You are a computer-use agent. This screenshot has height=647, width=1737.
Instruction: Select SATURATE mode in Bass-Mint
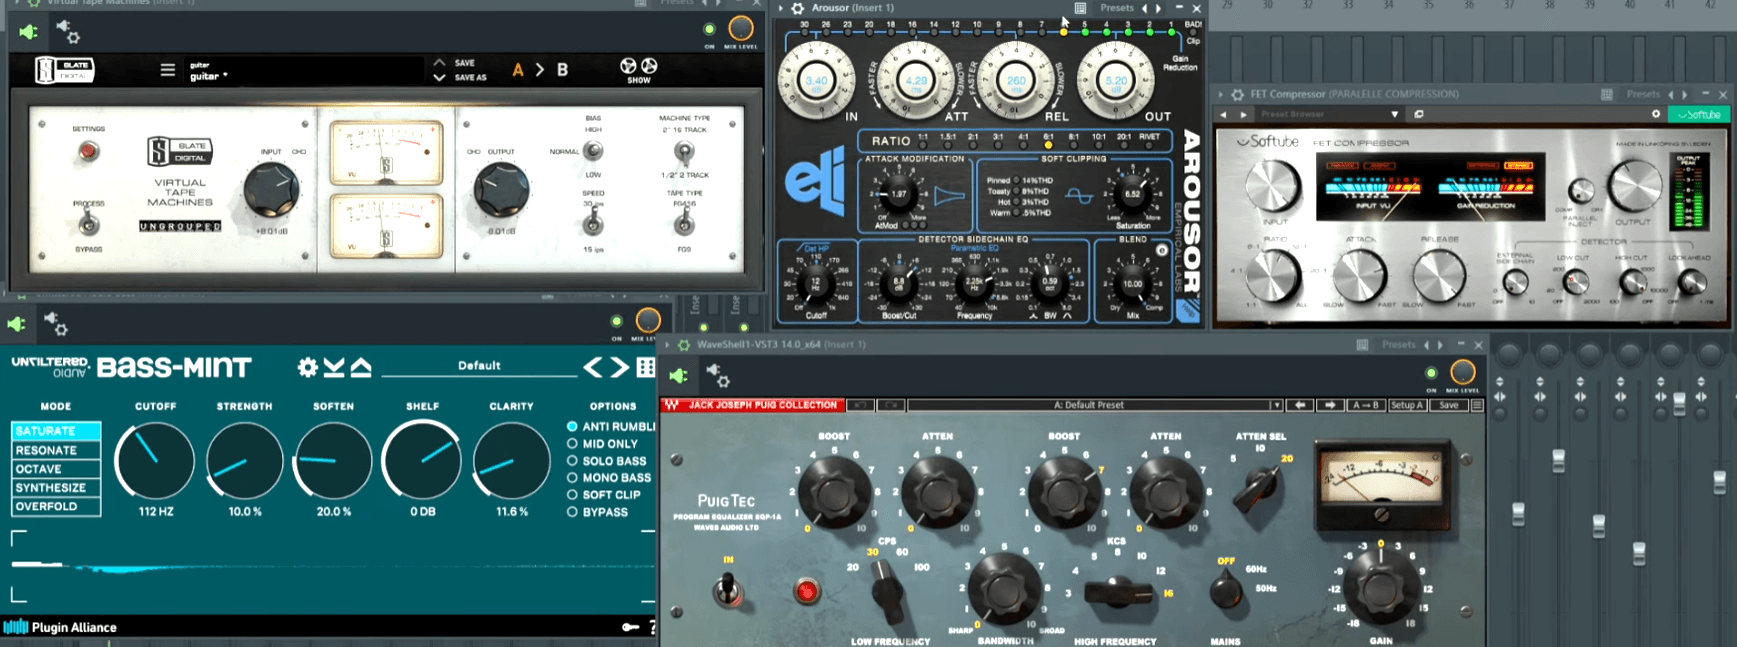point(56,431)
